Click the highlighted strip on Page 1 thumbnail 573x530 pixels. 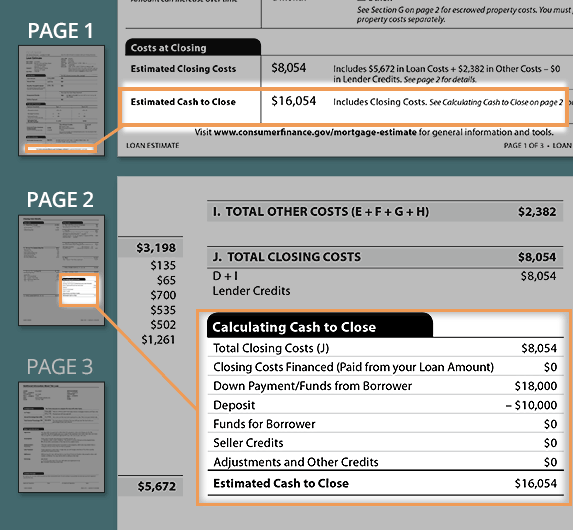coord(61,149)
